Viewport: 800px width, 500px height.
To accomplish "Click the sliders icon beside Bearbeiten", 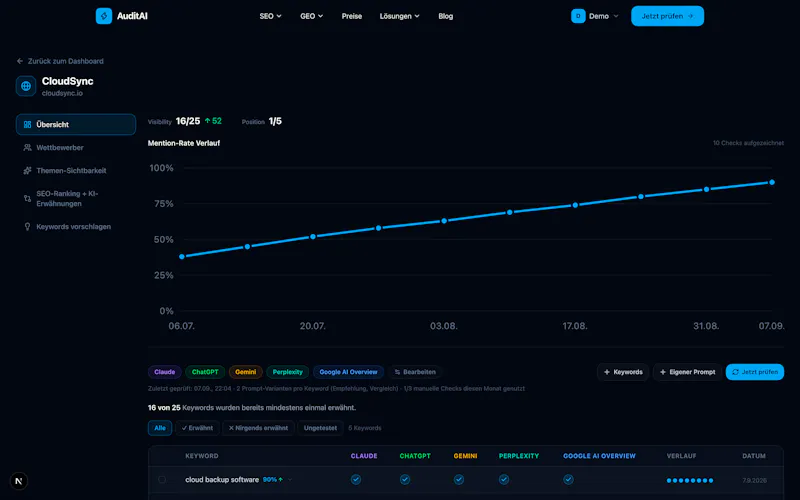I will (x=397, y=372).
